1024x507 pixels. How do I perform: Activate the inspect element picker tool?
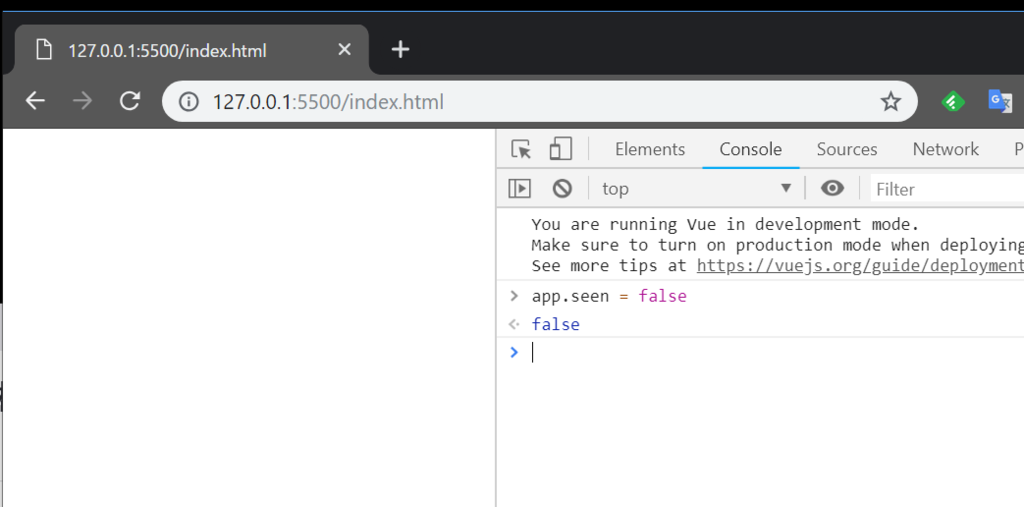coord(520,150)
